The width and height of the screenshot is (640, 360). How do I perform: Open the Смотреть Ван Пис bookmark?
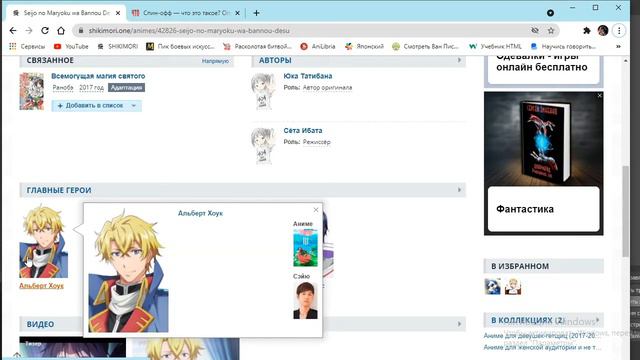(x=426, y=47)
